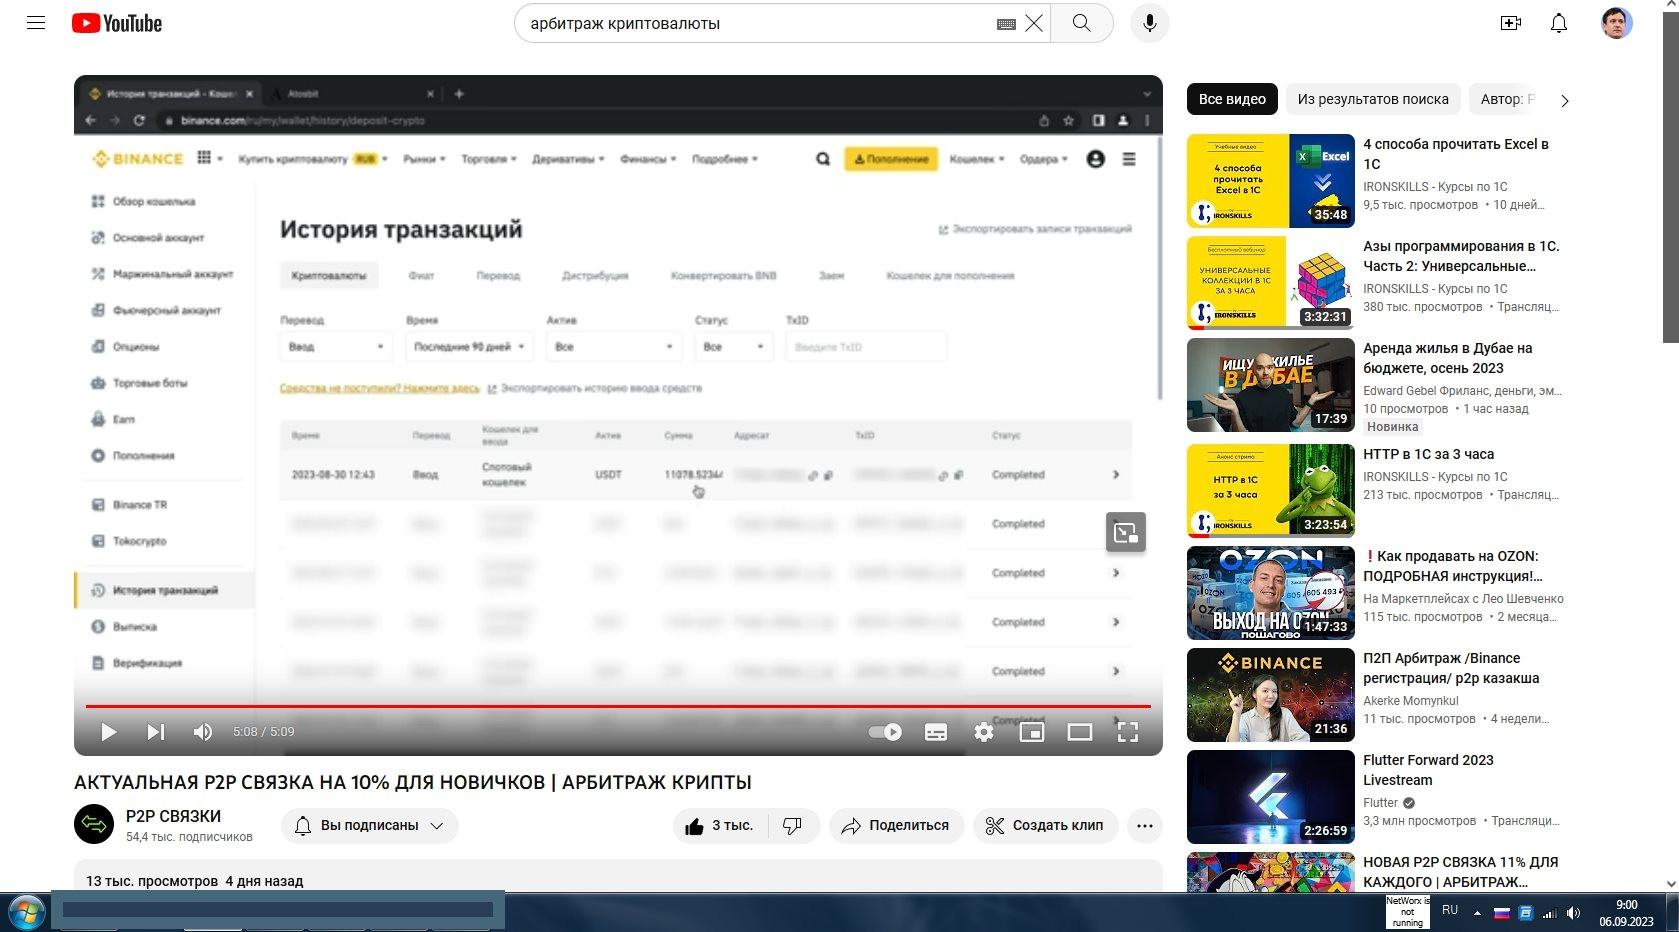Image resolution: width=1679 pixels, height=932 pixels.
Task: Skip to the next video
Action: 155,732
